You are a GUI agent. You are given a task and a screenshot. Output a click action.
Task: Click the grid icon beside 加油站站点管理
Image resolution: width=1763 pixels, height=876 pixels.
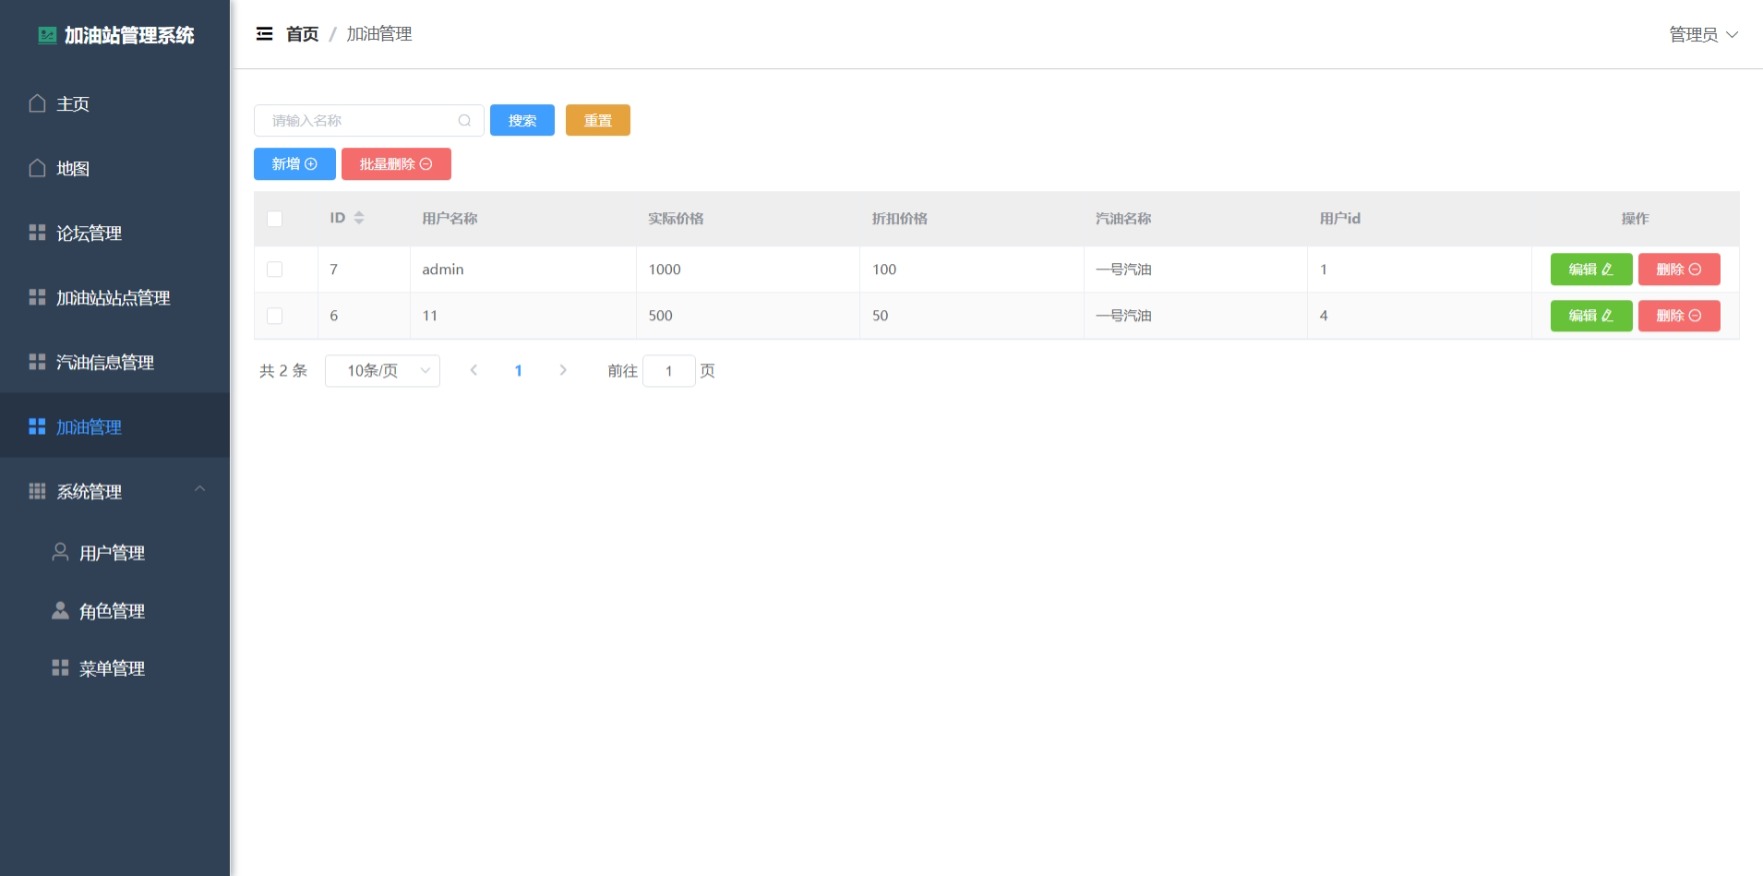click(37, 297)
